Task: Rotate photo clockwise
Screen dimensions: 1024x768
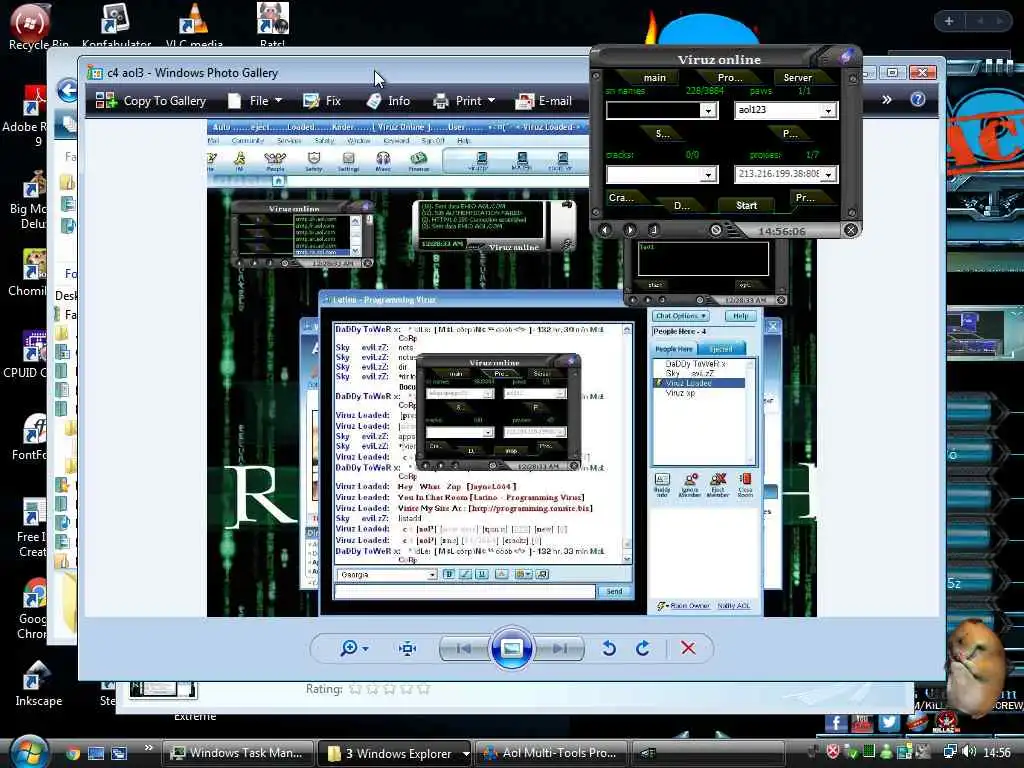Action: point(643,648)
